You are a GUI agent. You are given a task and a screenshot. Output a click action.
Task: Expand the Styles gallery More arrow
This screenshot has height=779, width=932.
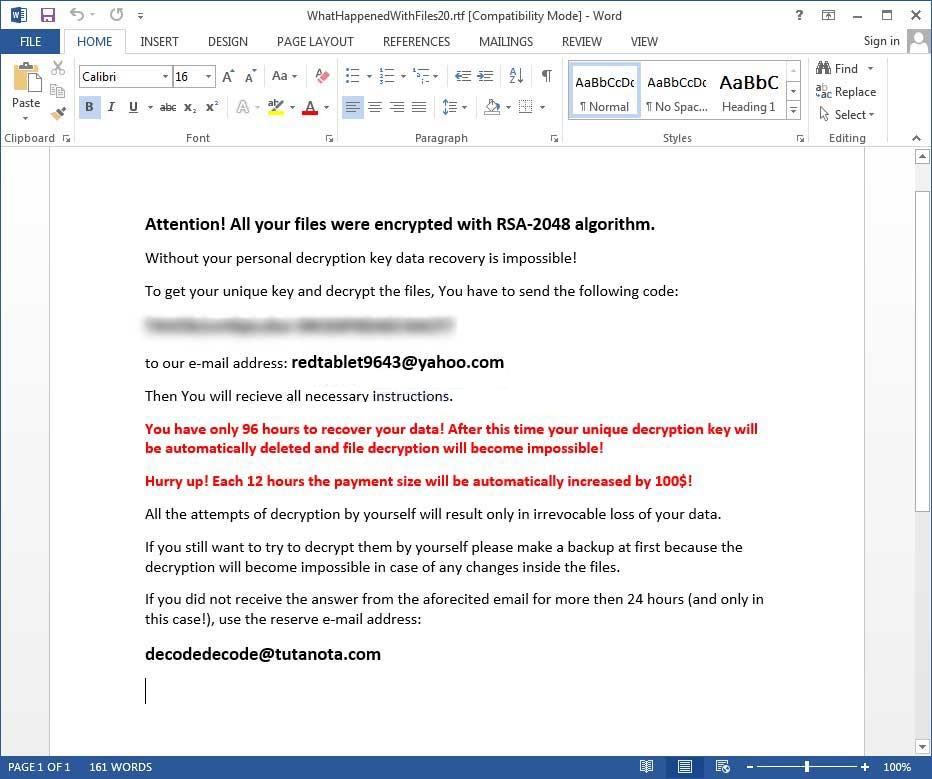[794, 111]
